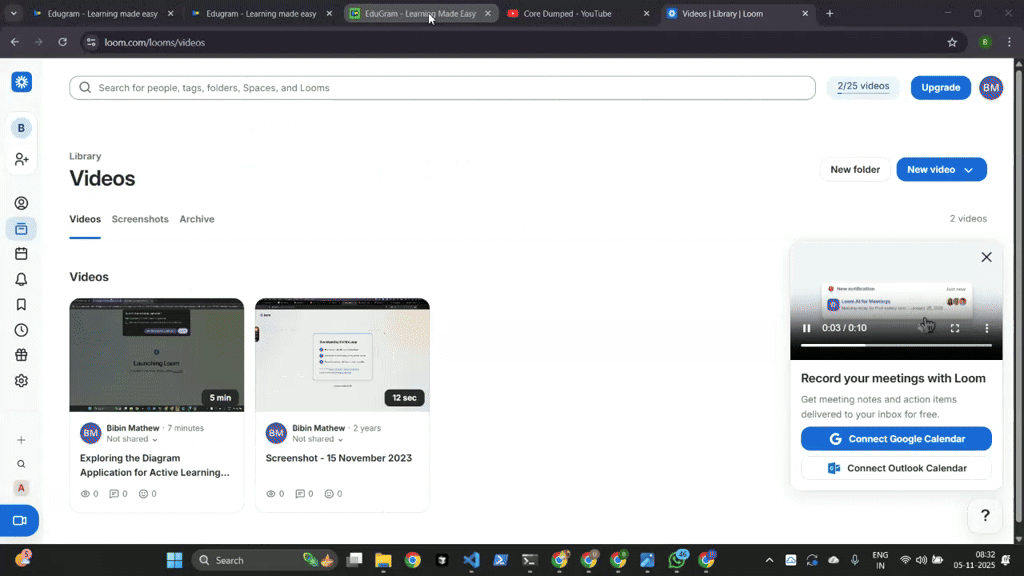
Task: Open the bookmarks icon in sidebar
Action: (x=22, y=304)
